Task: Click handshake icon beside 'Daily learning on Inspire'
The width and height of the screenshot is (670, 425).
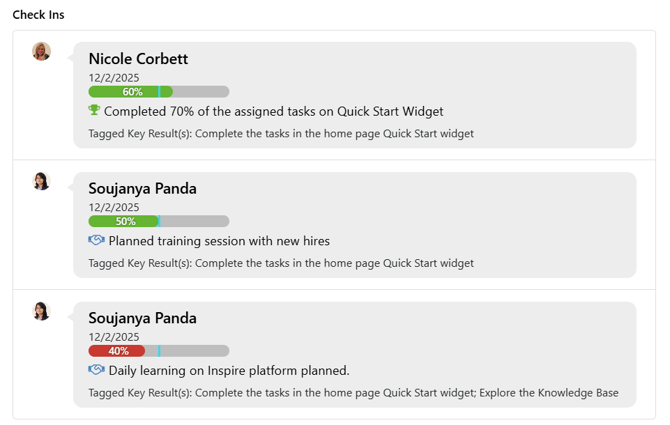Action: [x=96, y=370]
